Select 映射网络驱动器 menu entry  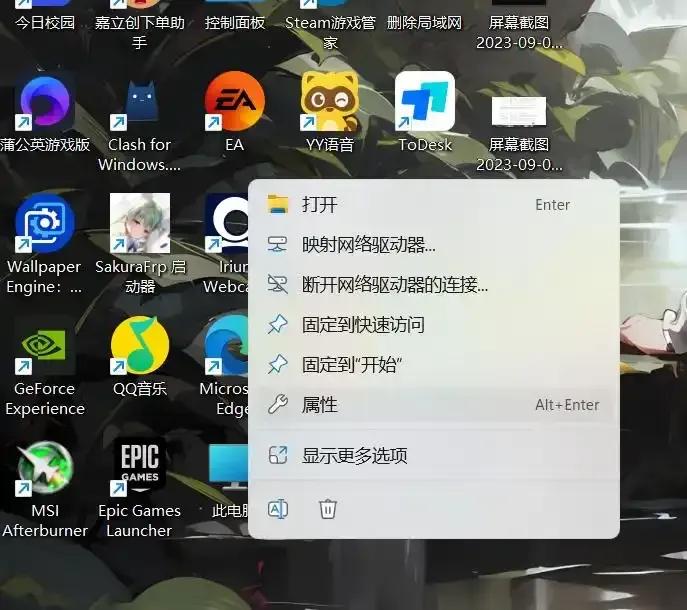(x=368, y=245)
